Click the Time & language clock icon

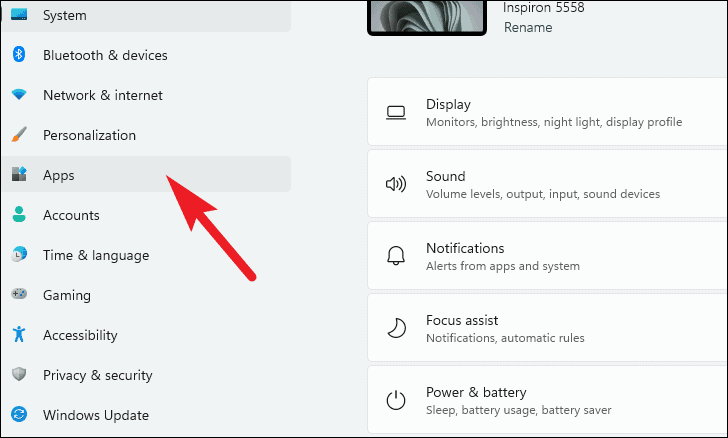pyautogui.click(x=19, y=255)
